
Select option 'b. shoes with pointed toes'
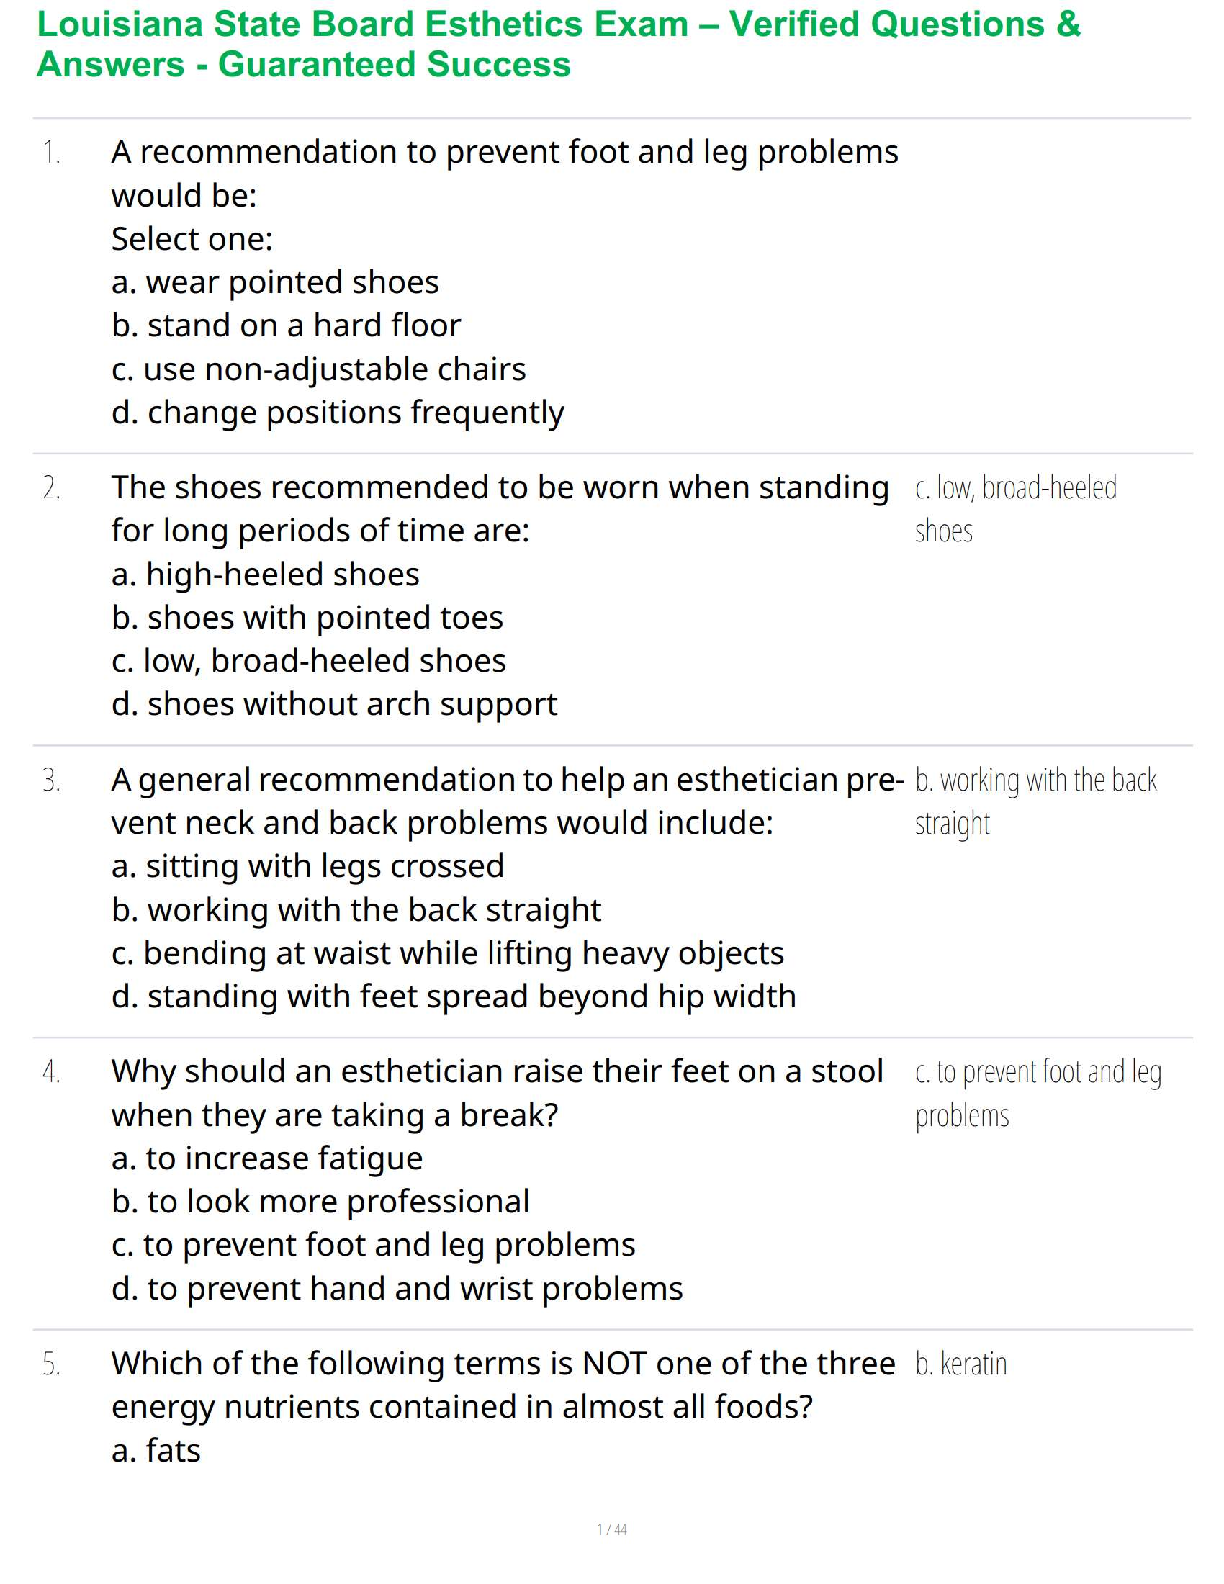(307, 618)
